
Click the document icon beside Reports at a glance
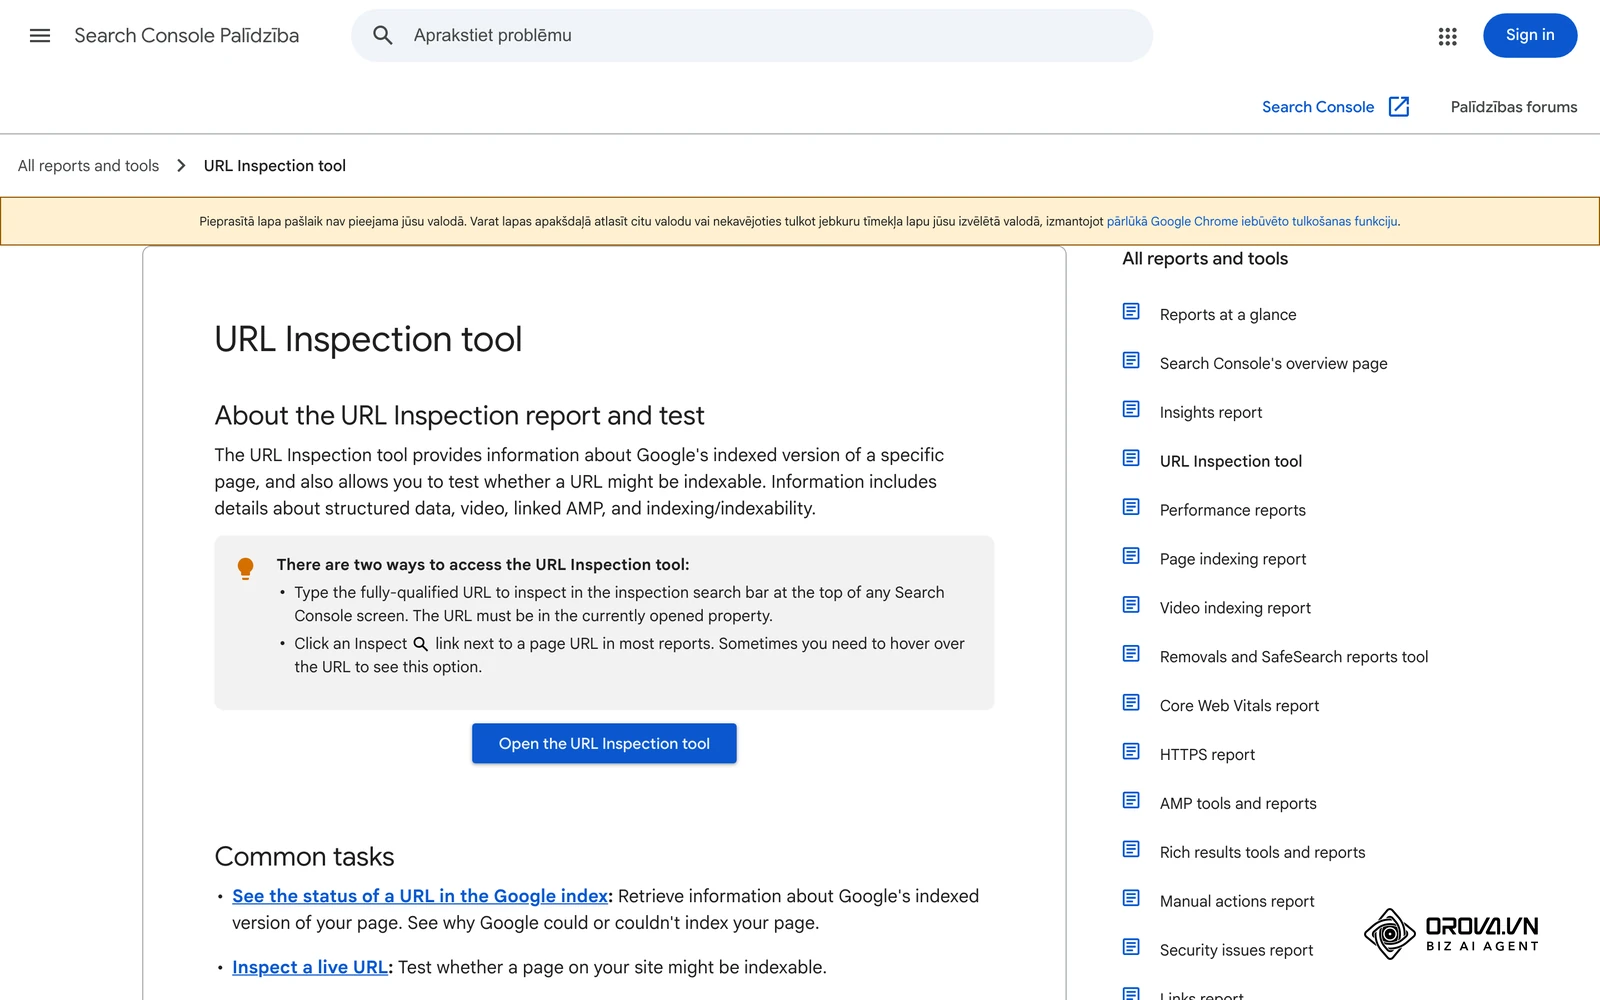tap(1131, 312)
